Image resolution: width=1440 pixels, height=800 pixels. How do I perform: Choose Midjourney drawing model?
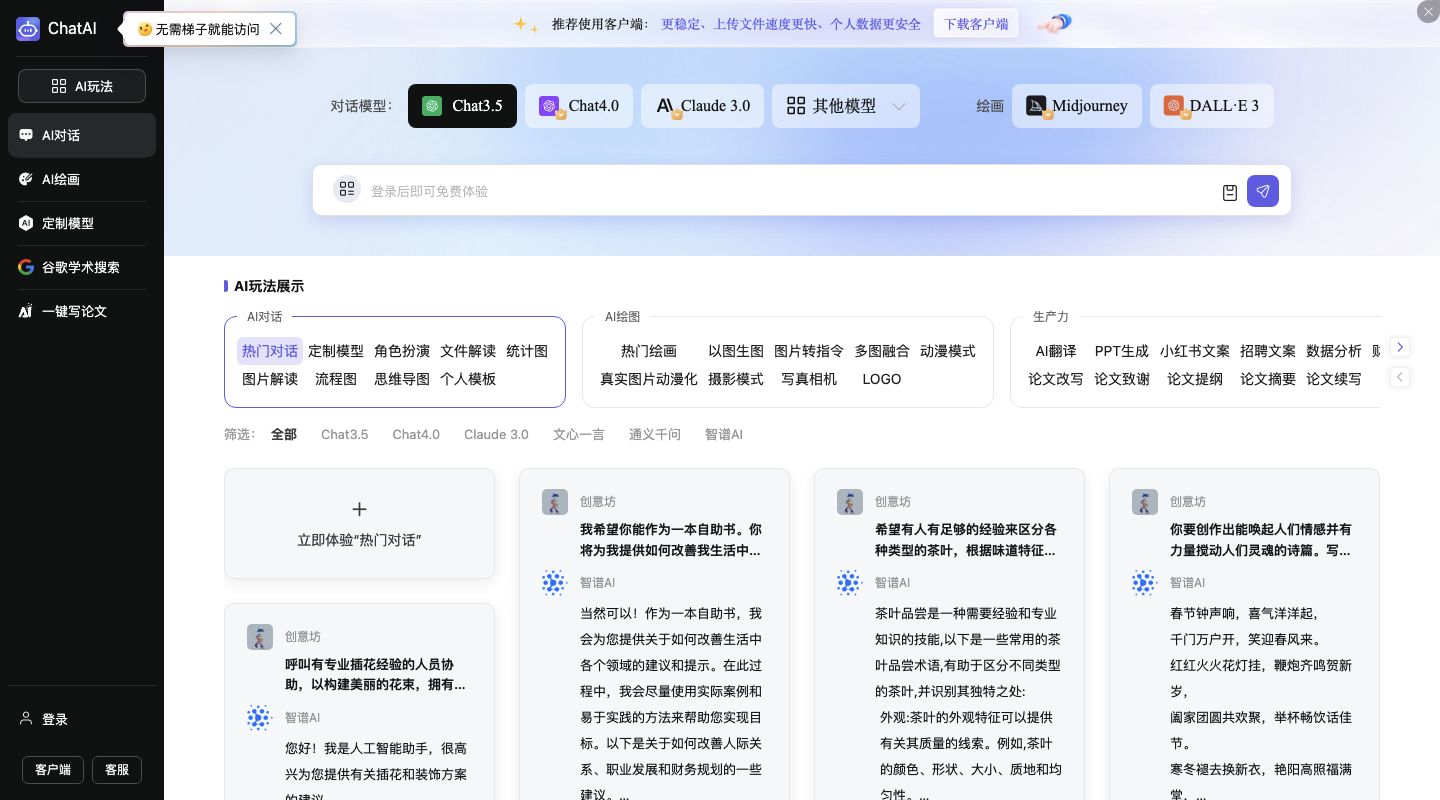1077,106
